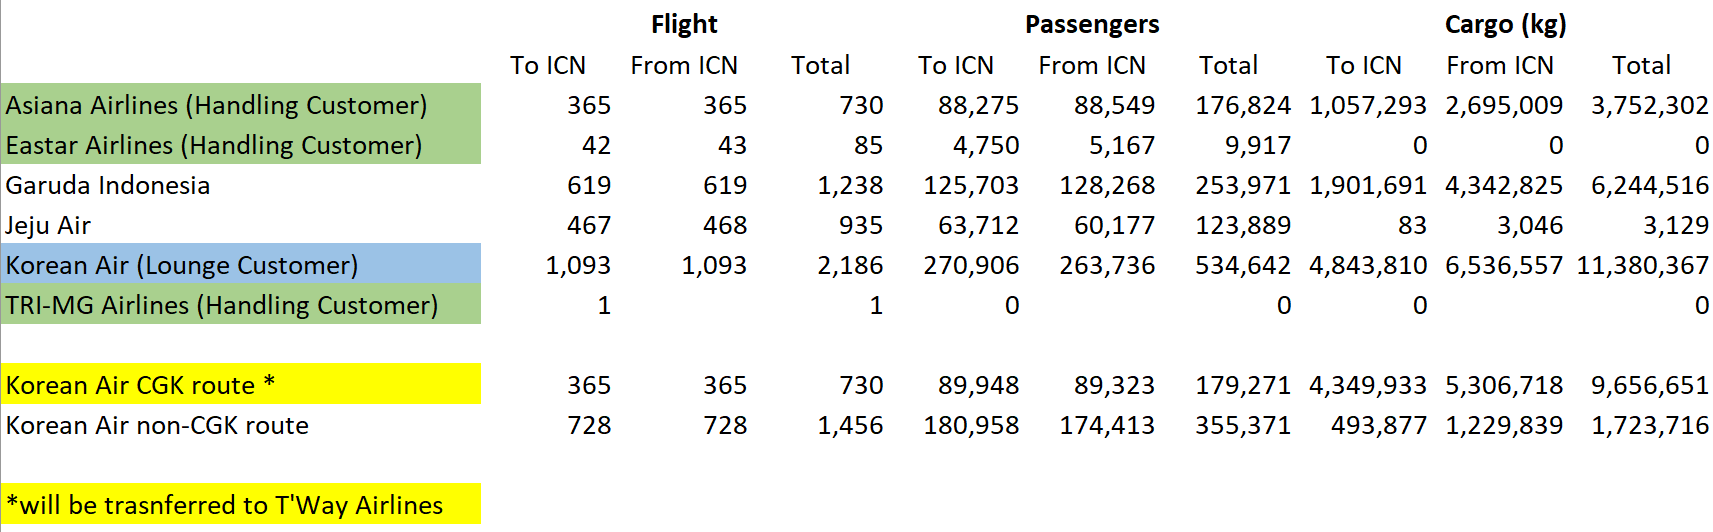The width and height of the screenshot is (1713, 532).
Task: Click Eastar Airlines' total passengers value 9,917
Action: click(x=1257, y=145)
